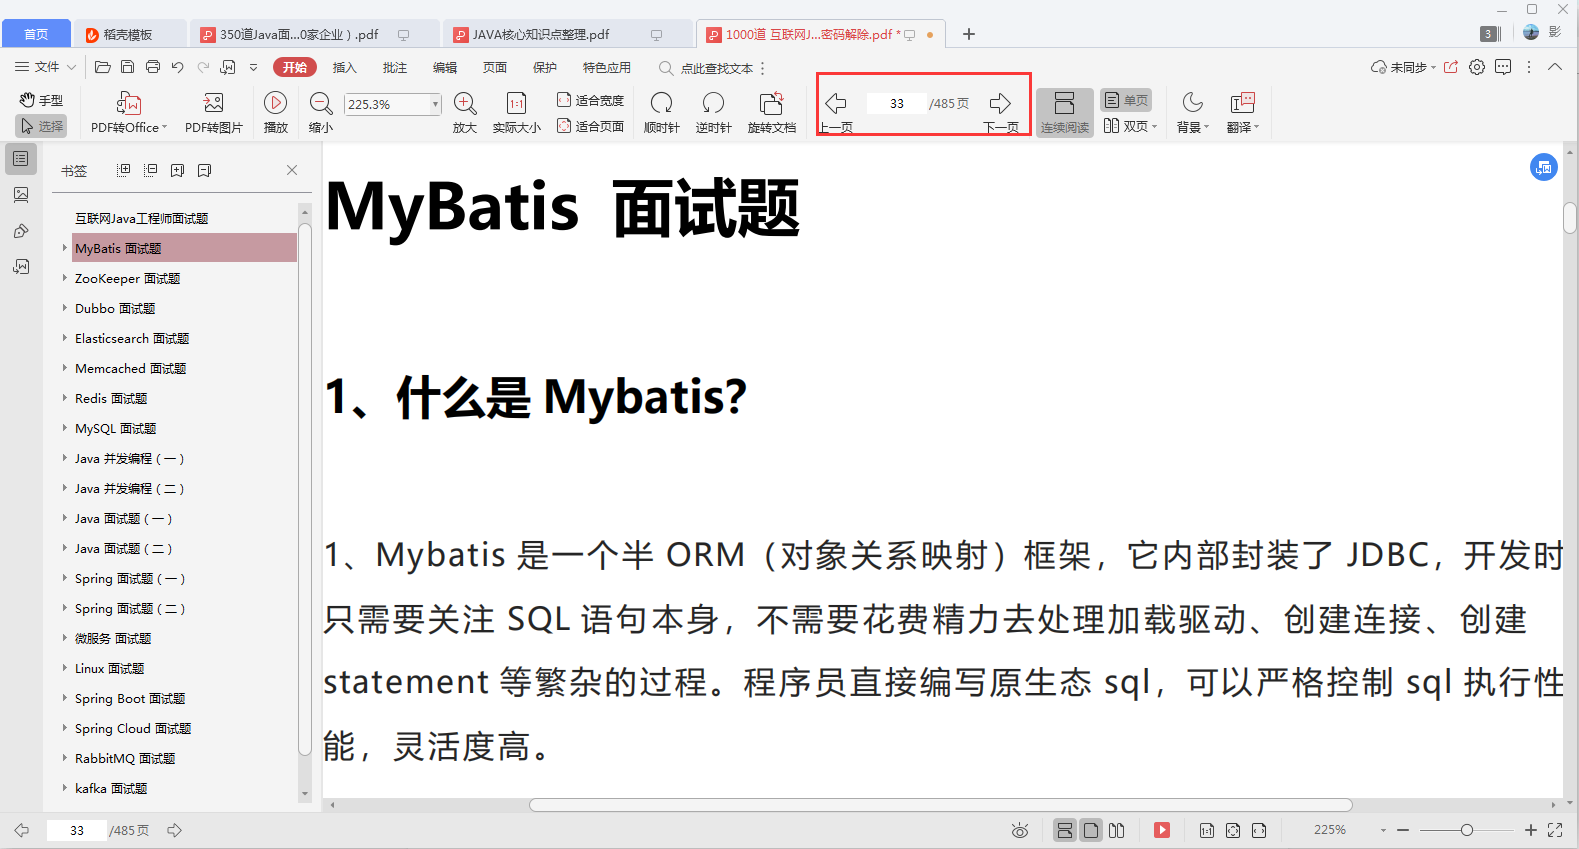Collapse the ribbon with the chevron

pos(1555,67)
